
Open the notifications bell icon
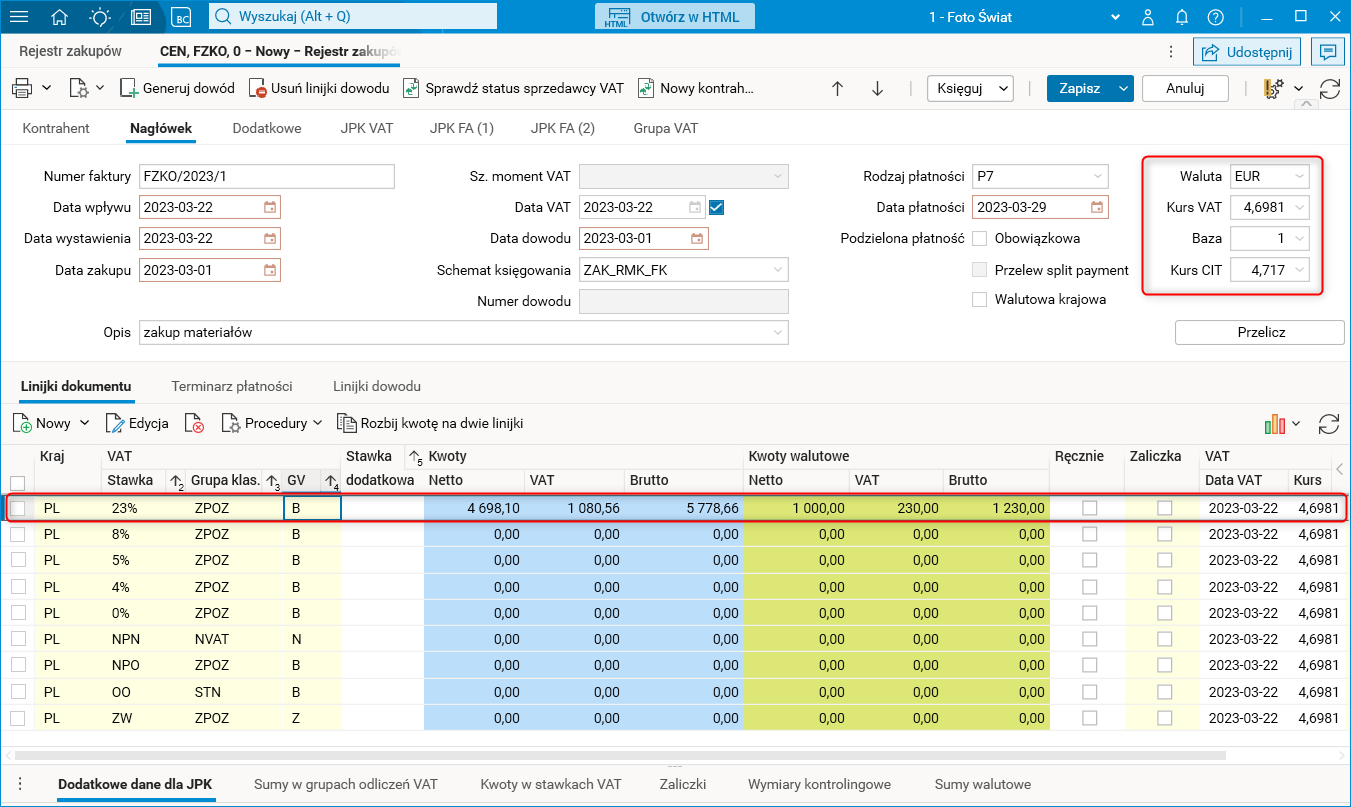click(x=1182, y=17)
